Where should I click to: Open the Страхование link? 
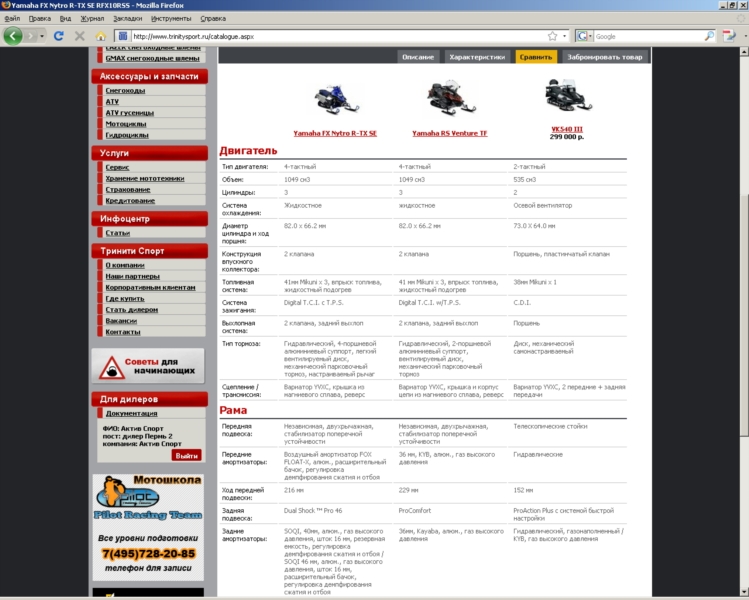point(128,190)
